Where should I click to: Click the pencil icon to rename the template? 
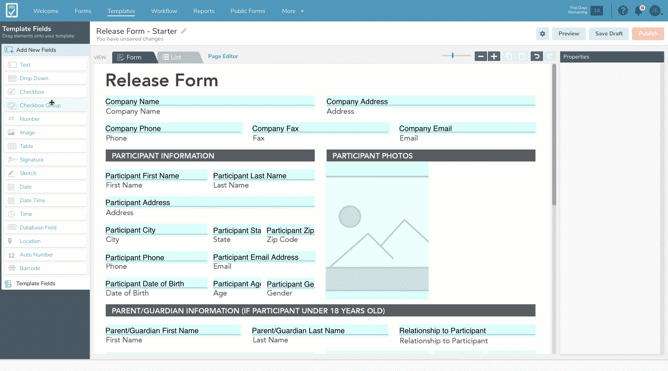click(184, 31)
